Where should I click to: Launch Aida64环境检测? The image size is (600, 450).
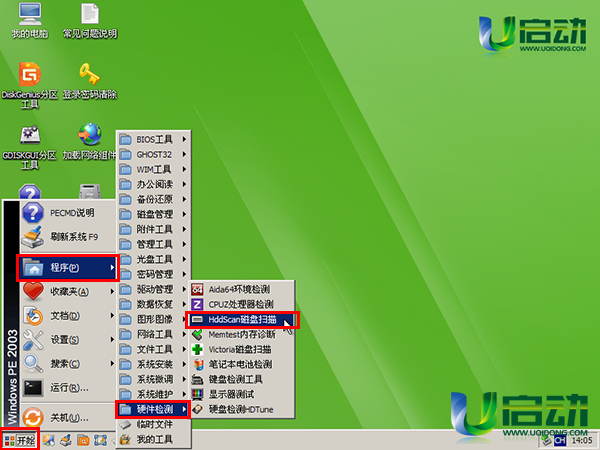tap(242, 289)
